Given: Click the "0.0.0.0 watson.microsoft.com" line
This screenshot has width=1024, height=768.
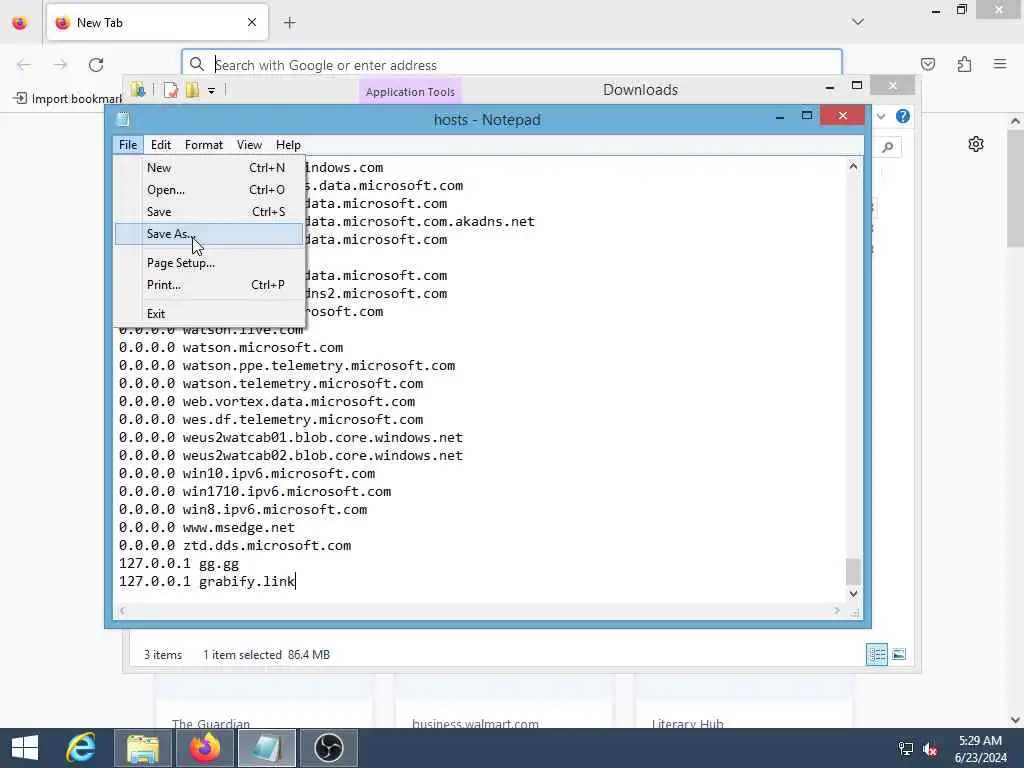Looking at the screenshot, I should pyautogui.click(x=231, y=347).
